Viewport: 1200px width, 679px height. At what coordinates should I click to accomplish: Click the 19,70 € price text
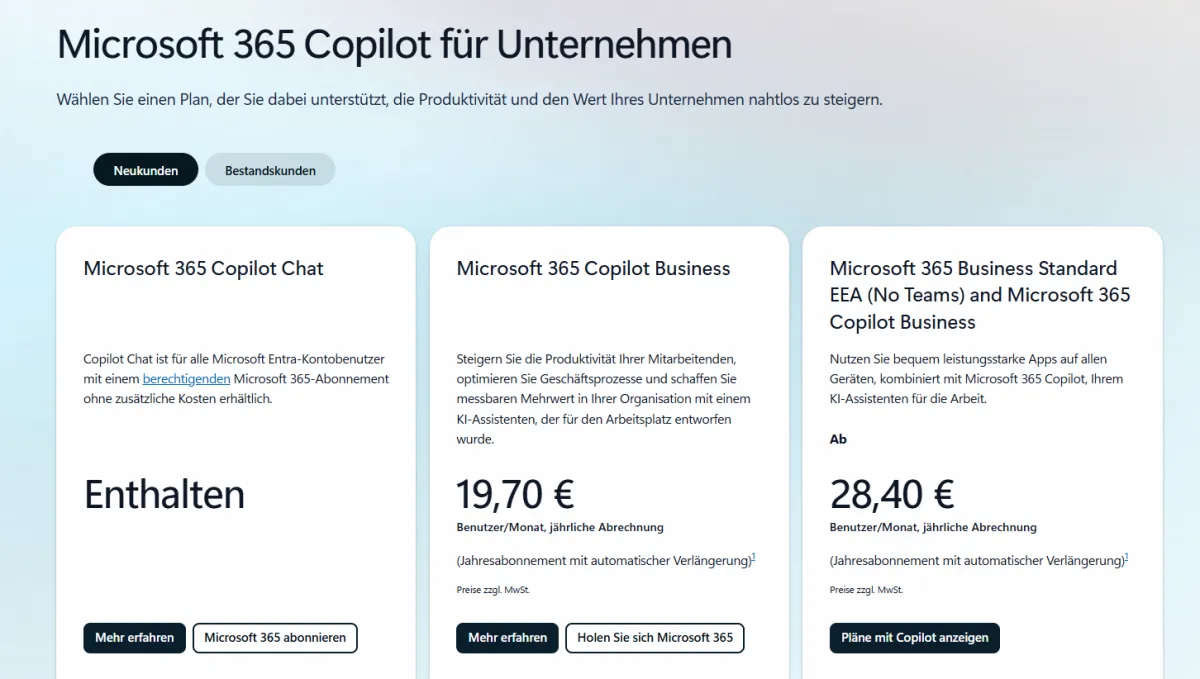pyautogui.click(x=514, y=493)
